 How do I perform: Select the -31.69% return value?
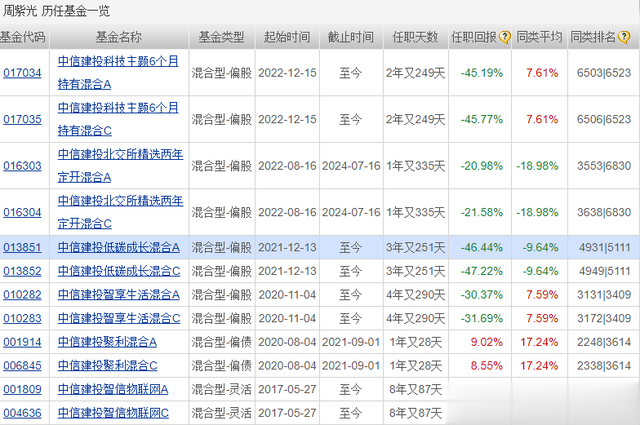[x=482, y=318]
